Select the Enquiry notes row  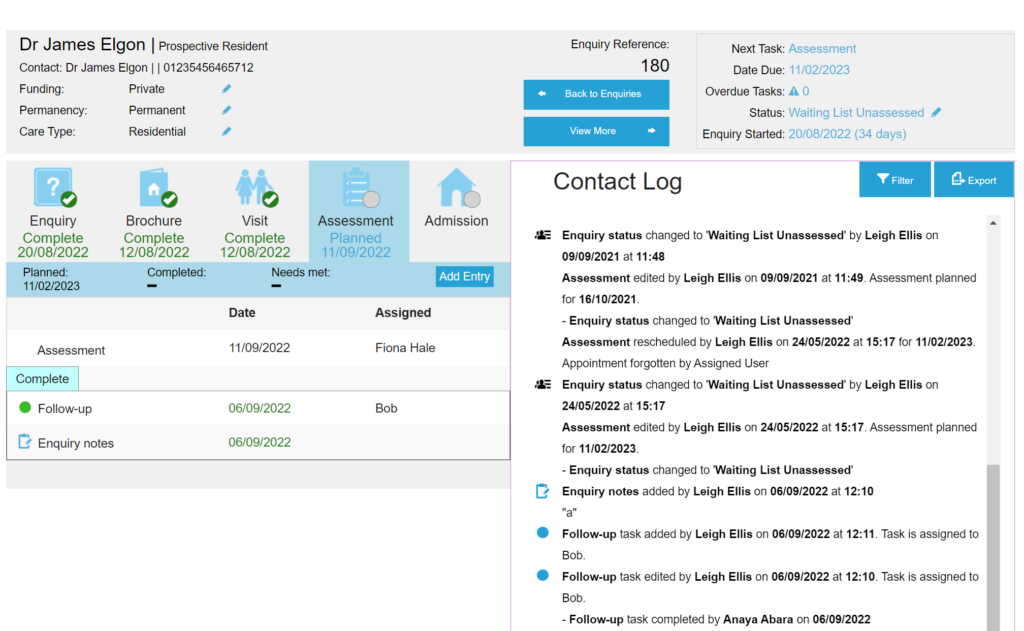258,442
